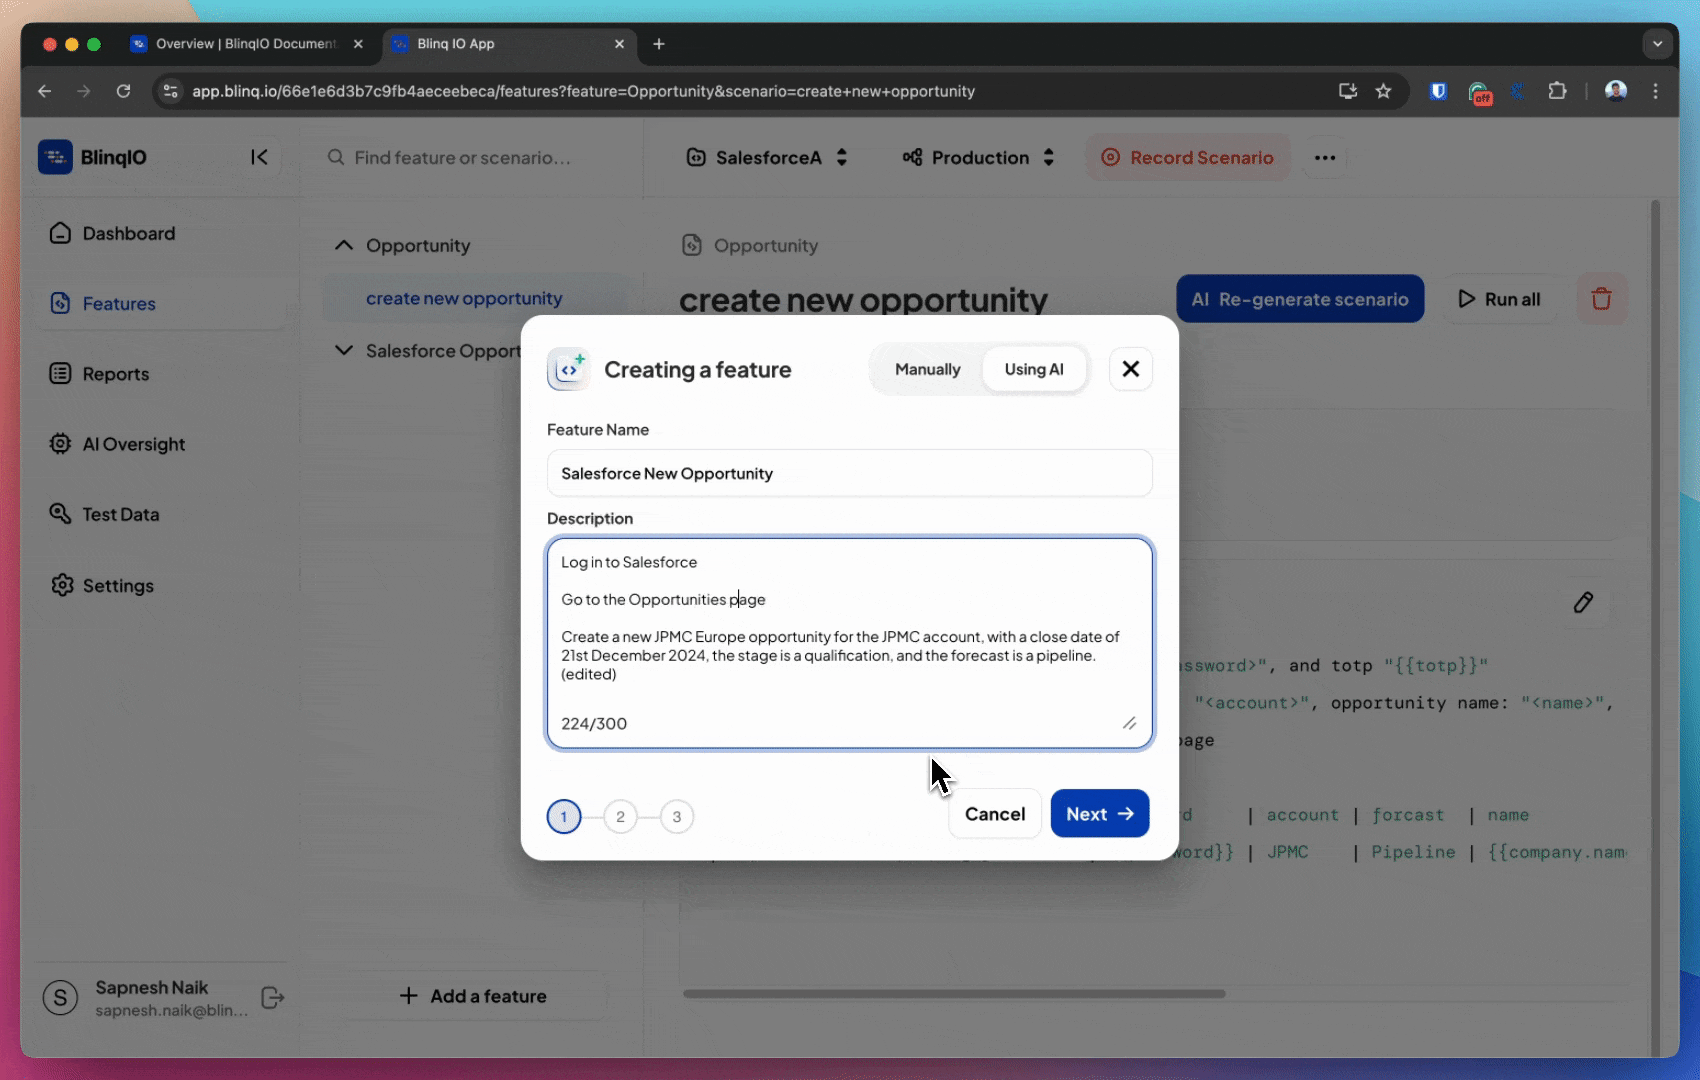Open a new browser tab
The width and height of the screenshot is (1700, 1080).
[658, 44]
